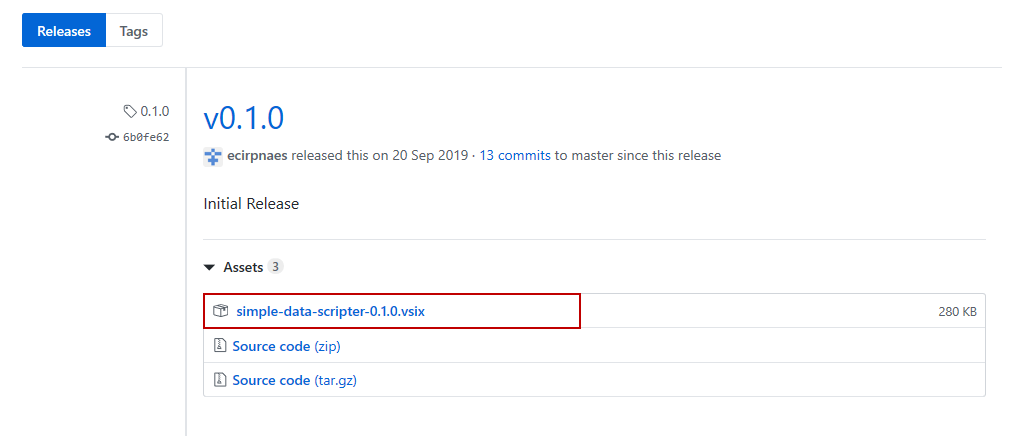Open the Tags tab
This screenshot has height=436, width=1014.
pos(134,31)
